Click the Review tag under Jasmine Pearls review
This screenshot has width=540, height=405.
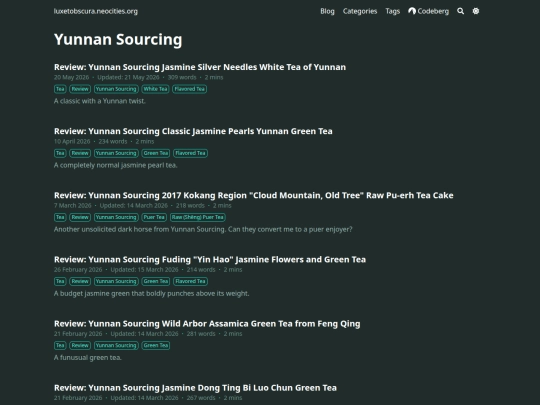[80, 153]
